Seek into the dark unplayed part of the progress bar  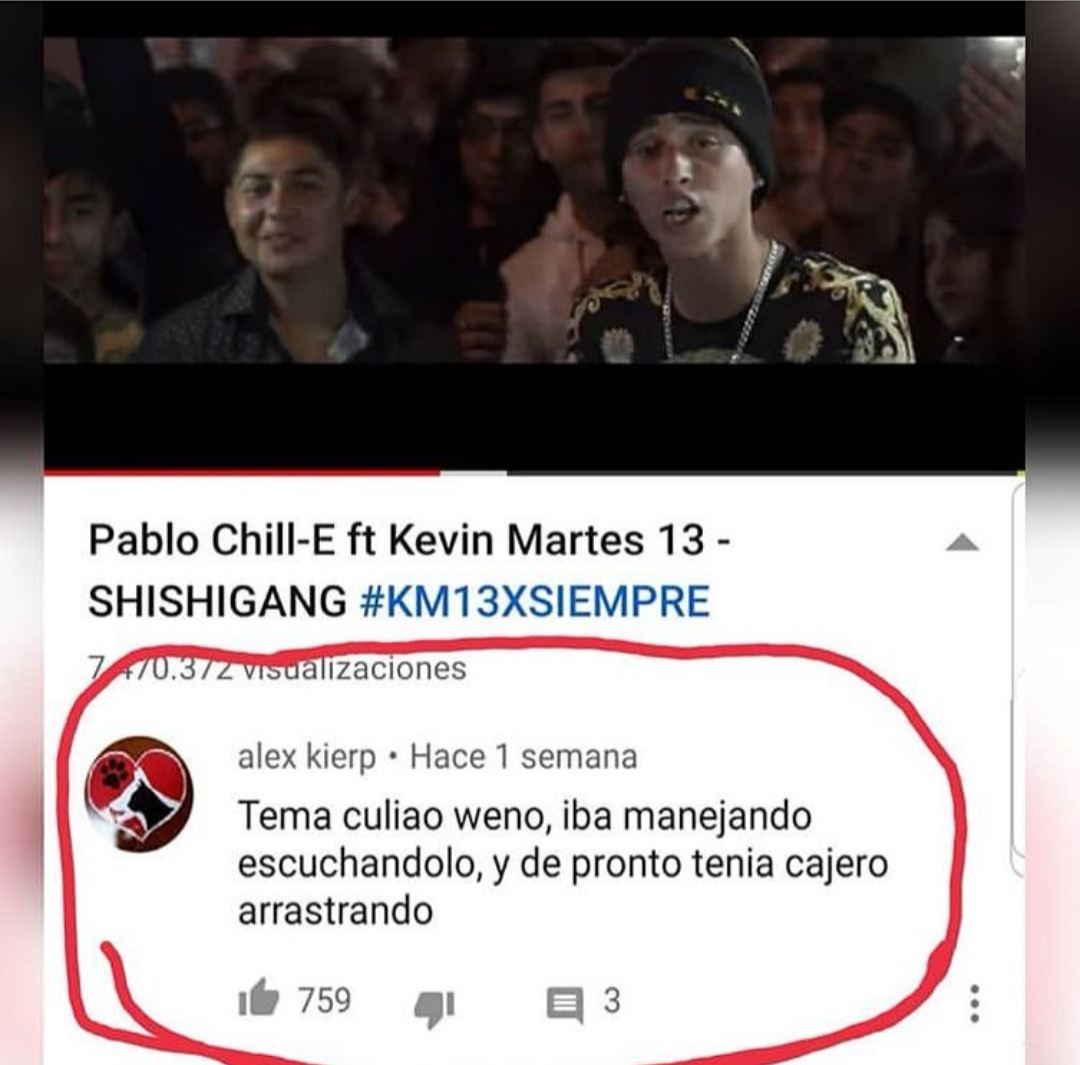[766, 473]
